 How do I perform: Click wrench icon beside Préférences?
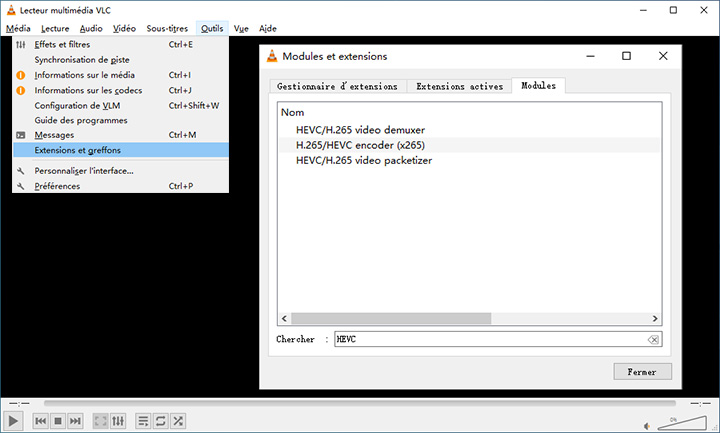[21, 186]
